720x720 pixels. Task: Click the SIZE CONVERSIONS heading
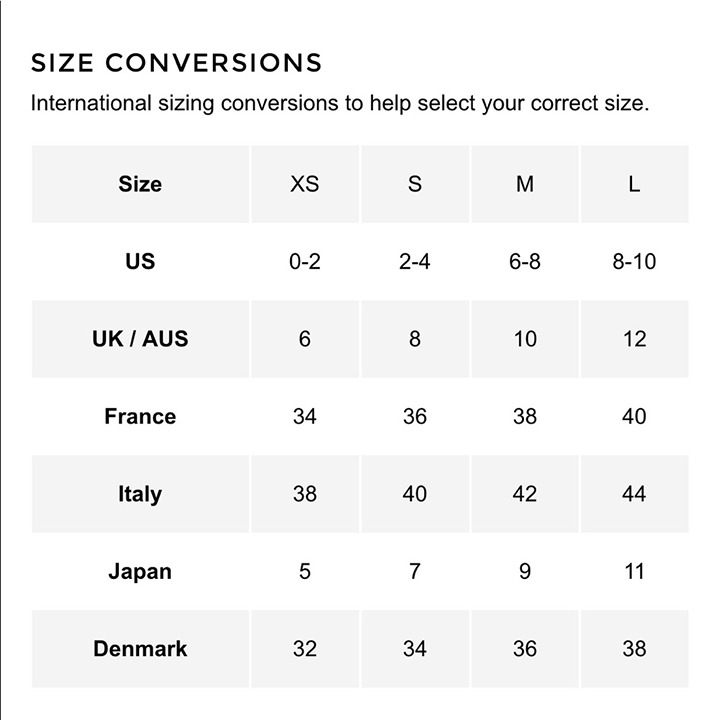click(176, 62)
